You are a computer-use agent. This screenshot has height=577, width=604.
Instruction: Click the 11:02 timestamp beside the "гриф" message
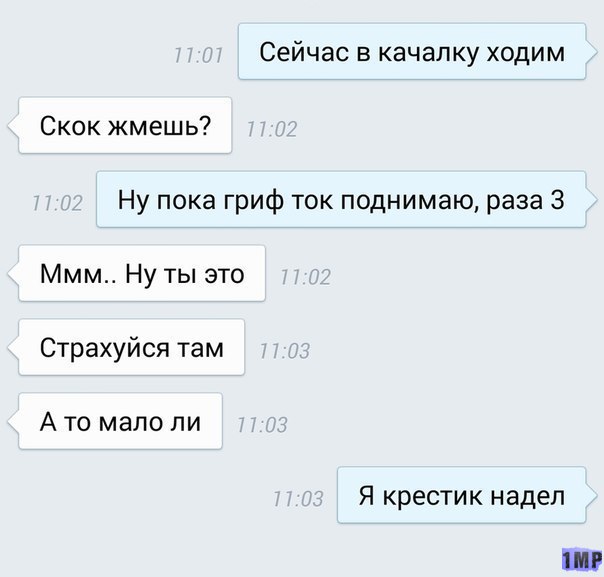pos(57,203)
